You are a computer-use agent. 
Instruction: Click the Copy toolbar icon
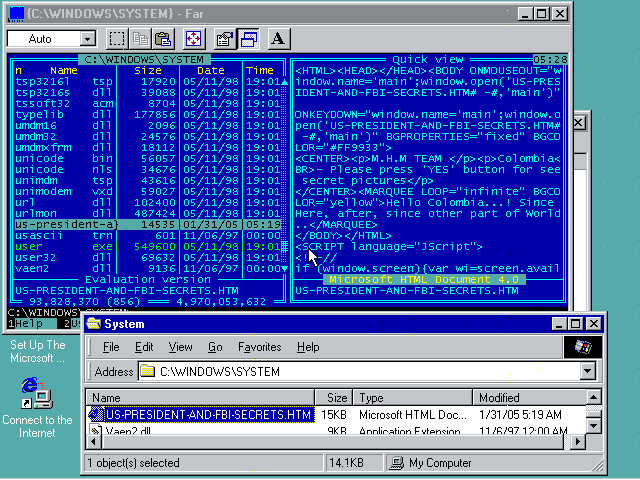tap(140, 39)
